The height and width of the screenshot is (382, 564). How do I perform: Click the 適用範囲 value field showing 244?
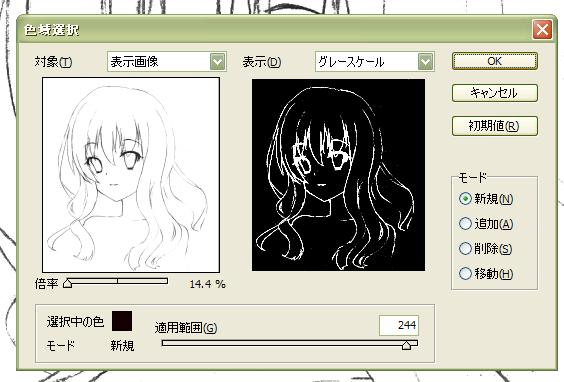(x=399, y=326)
